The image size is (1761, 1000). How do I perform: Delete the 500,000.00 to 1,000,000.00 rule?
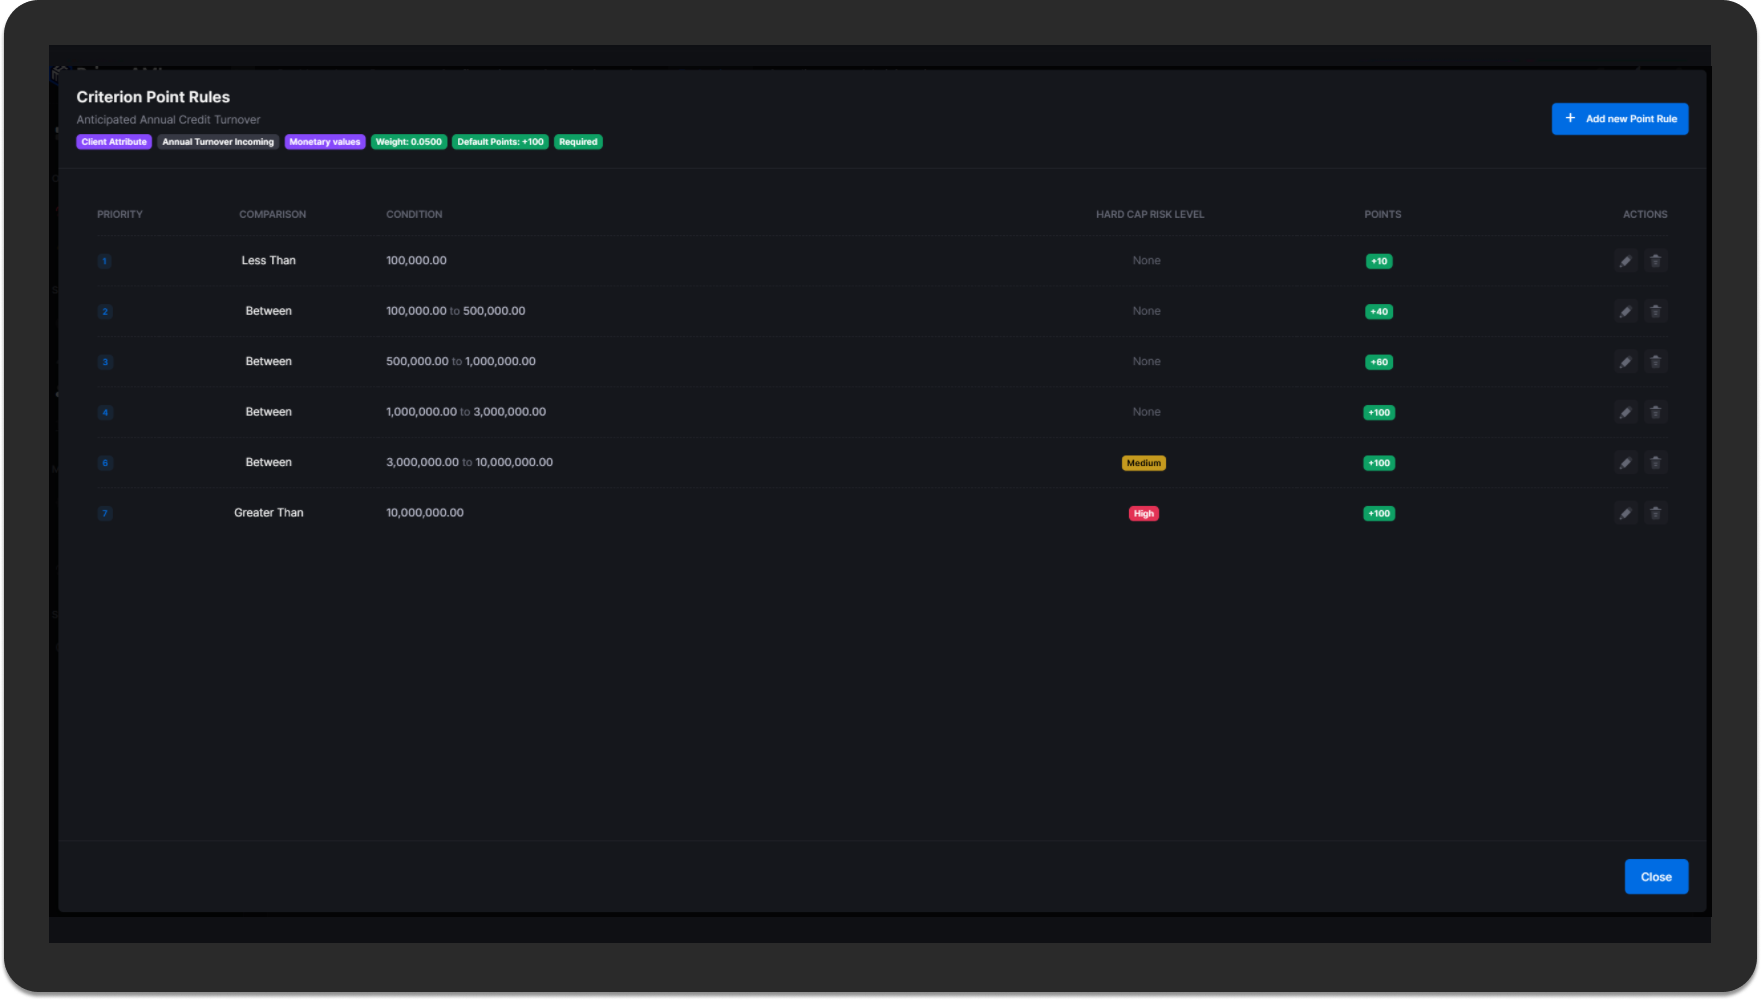(x=1655, y=362)
